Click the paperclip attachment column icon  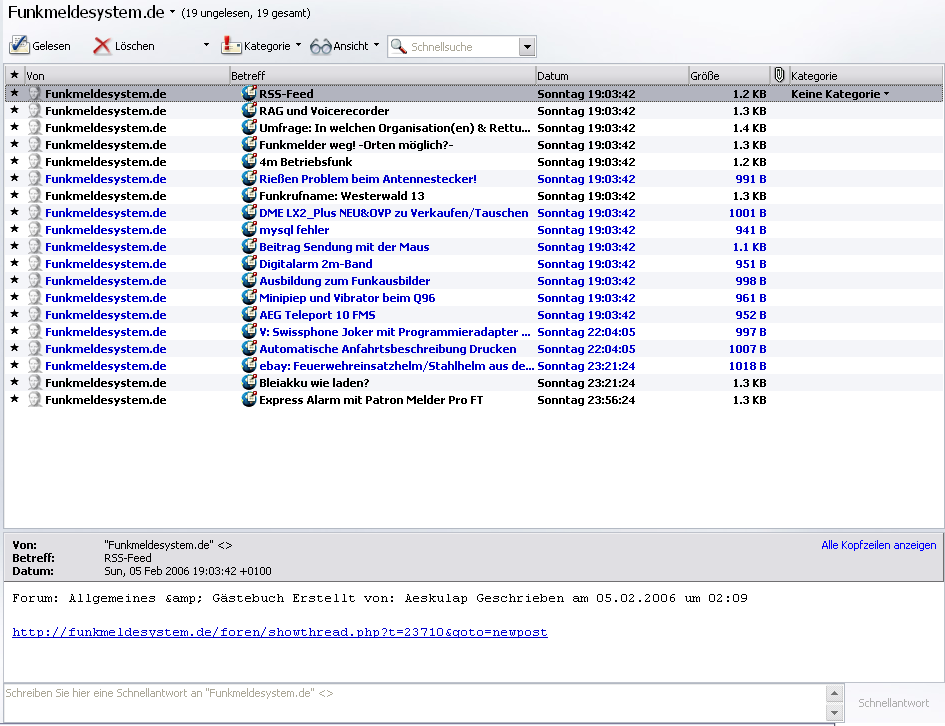[x=779, y=75]
